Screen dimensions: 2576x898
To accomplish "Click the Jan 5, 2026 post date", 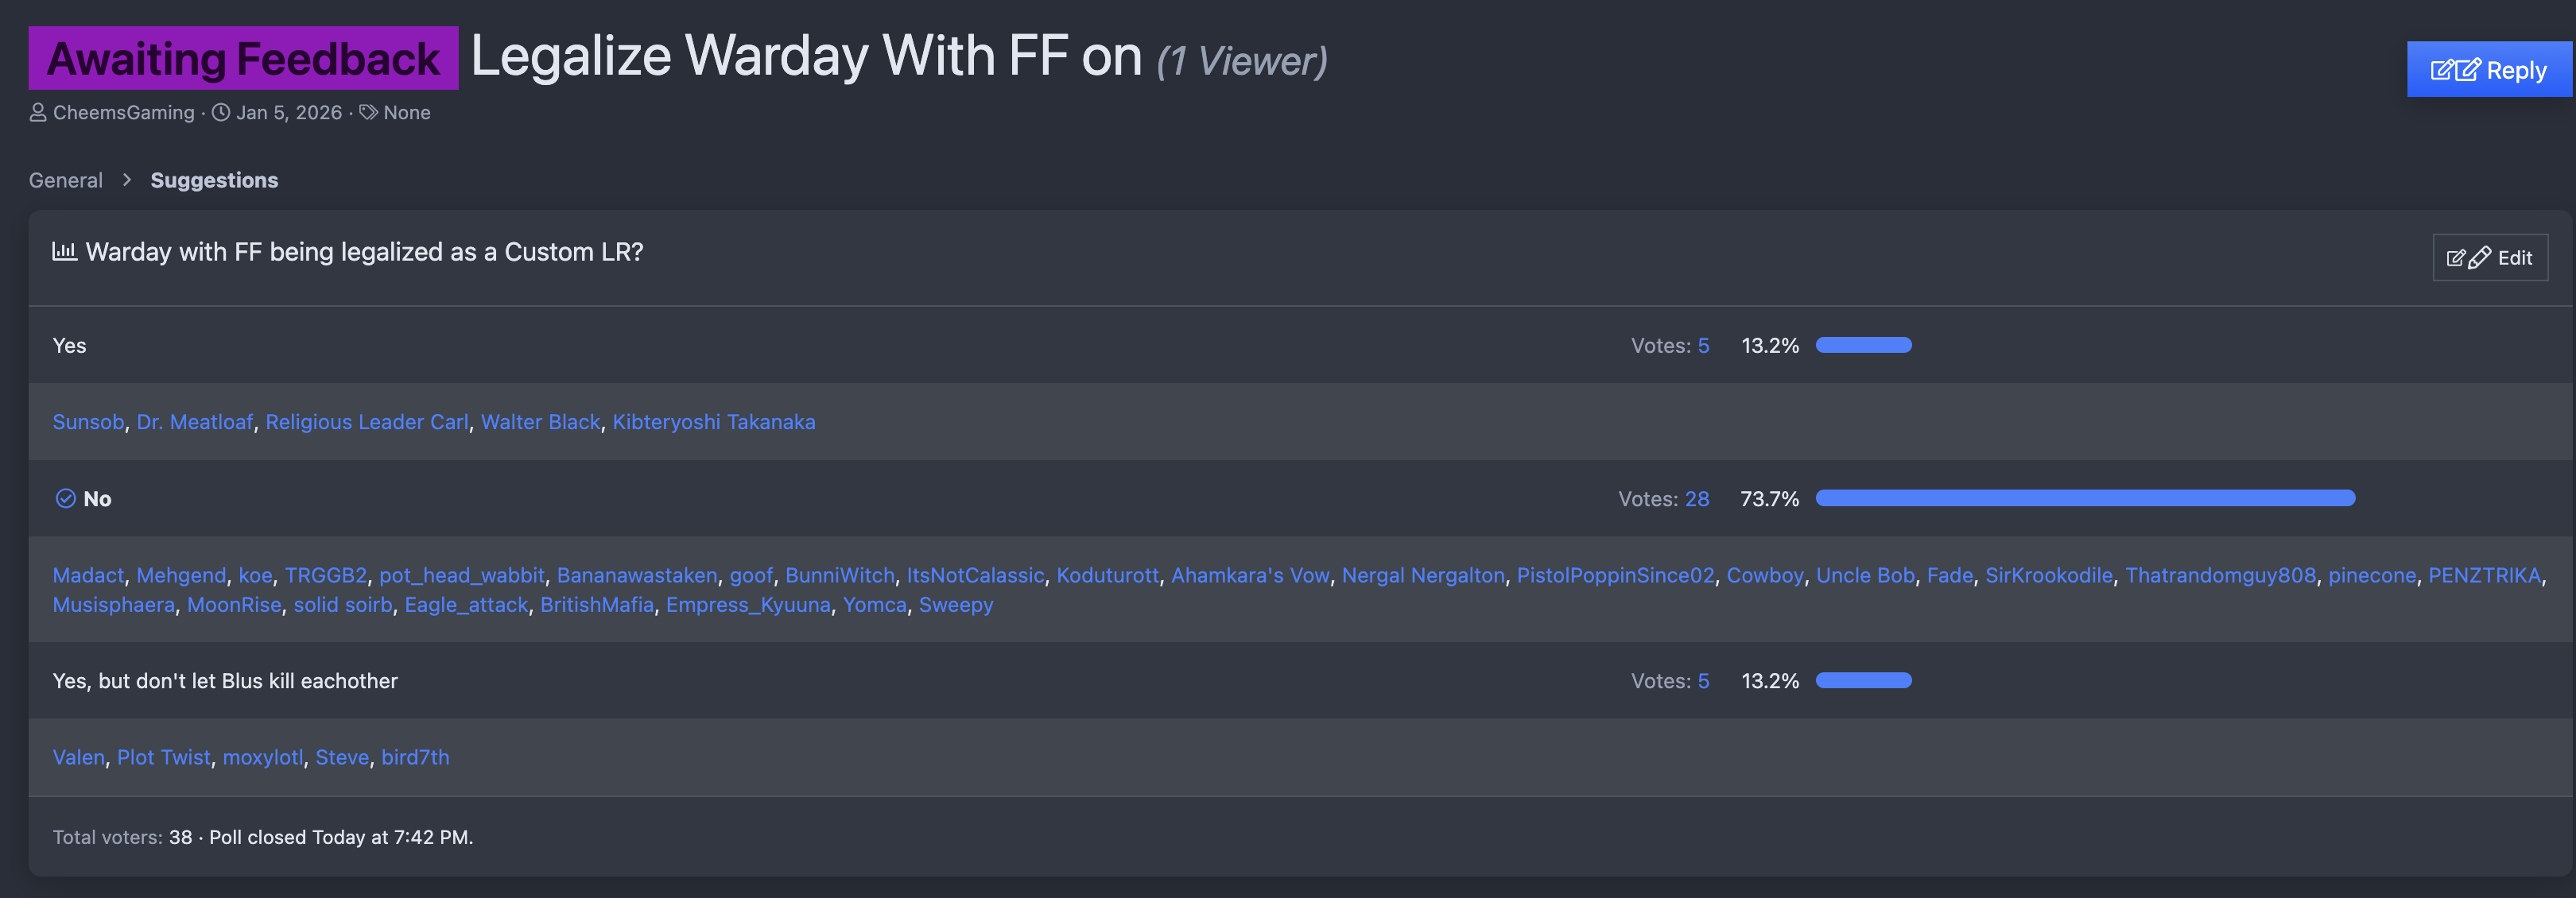I will (x=289, y=113).
